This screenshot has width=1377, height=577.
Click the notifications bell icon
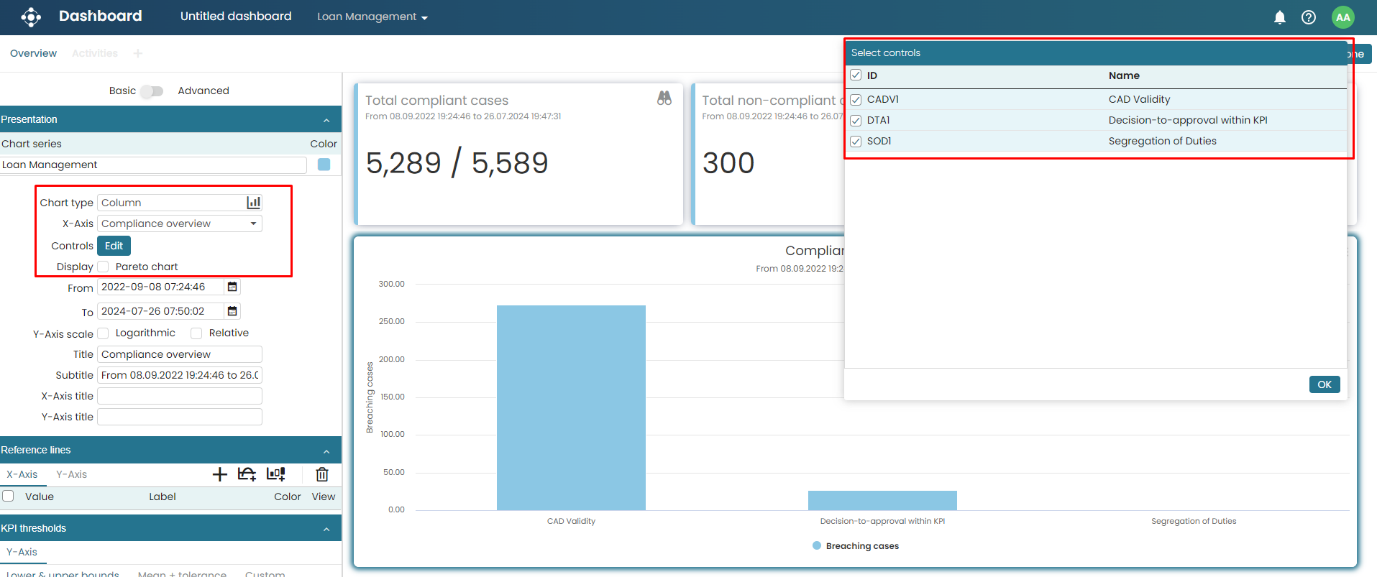1279,17
